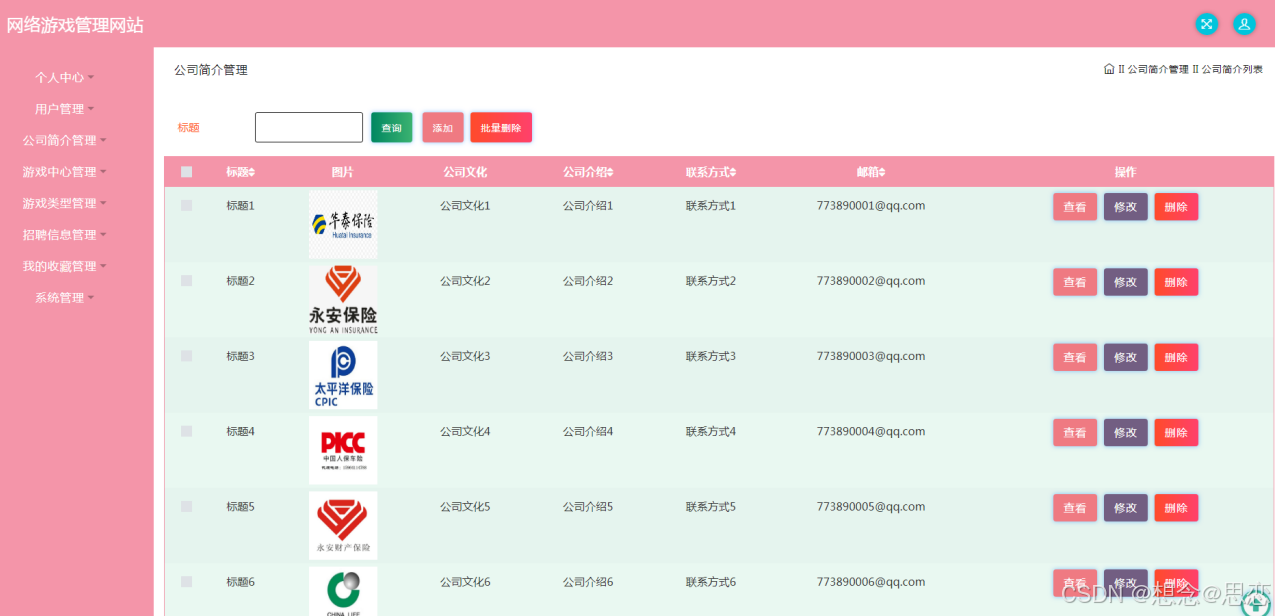Expand the 我的收藏管理 sidebar menu

point(65,266)
